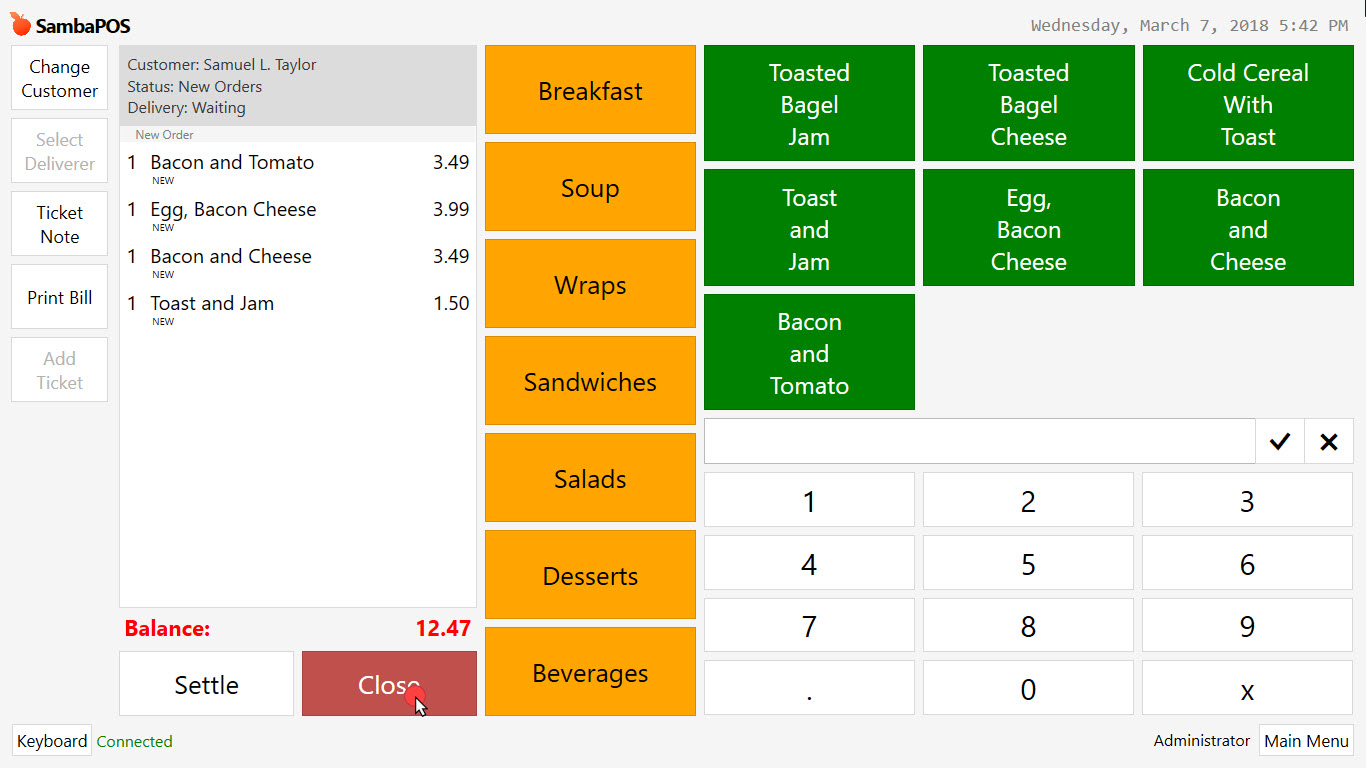Viewport: 1366px width, 768px height.
Task: Go to the Main Menu
Action: 1306,740
